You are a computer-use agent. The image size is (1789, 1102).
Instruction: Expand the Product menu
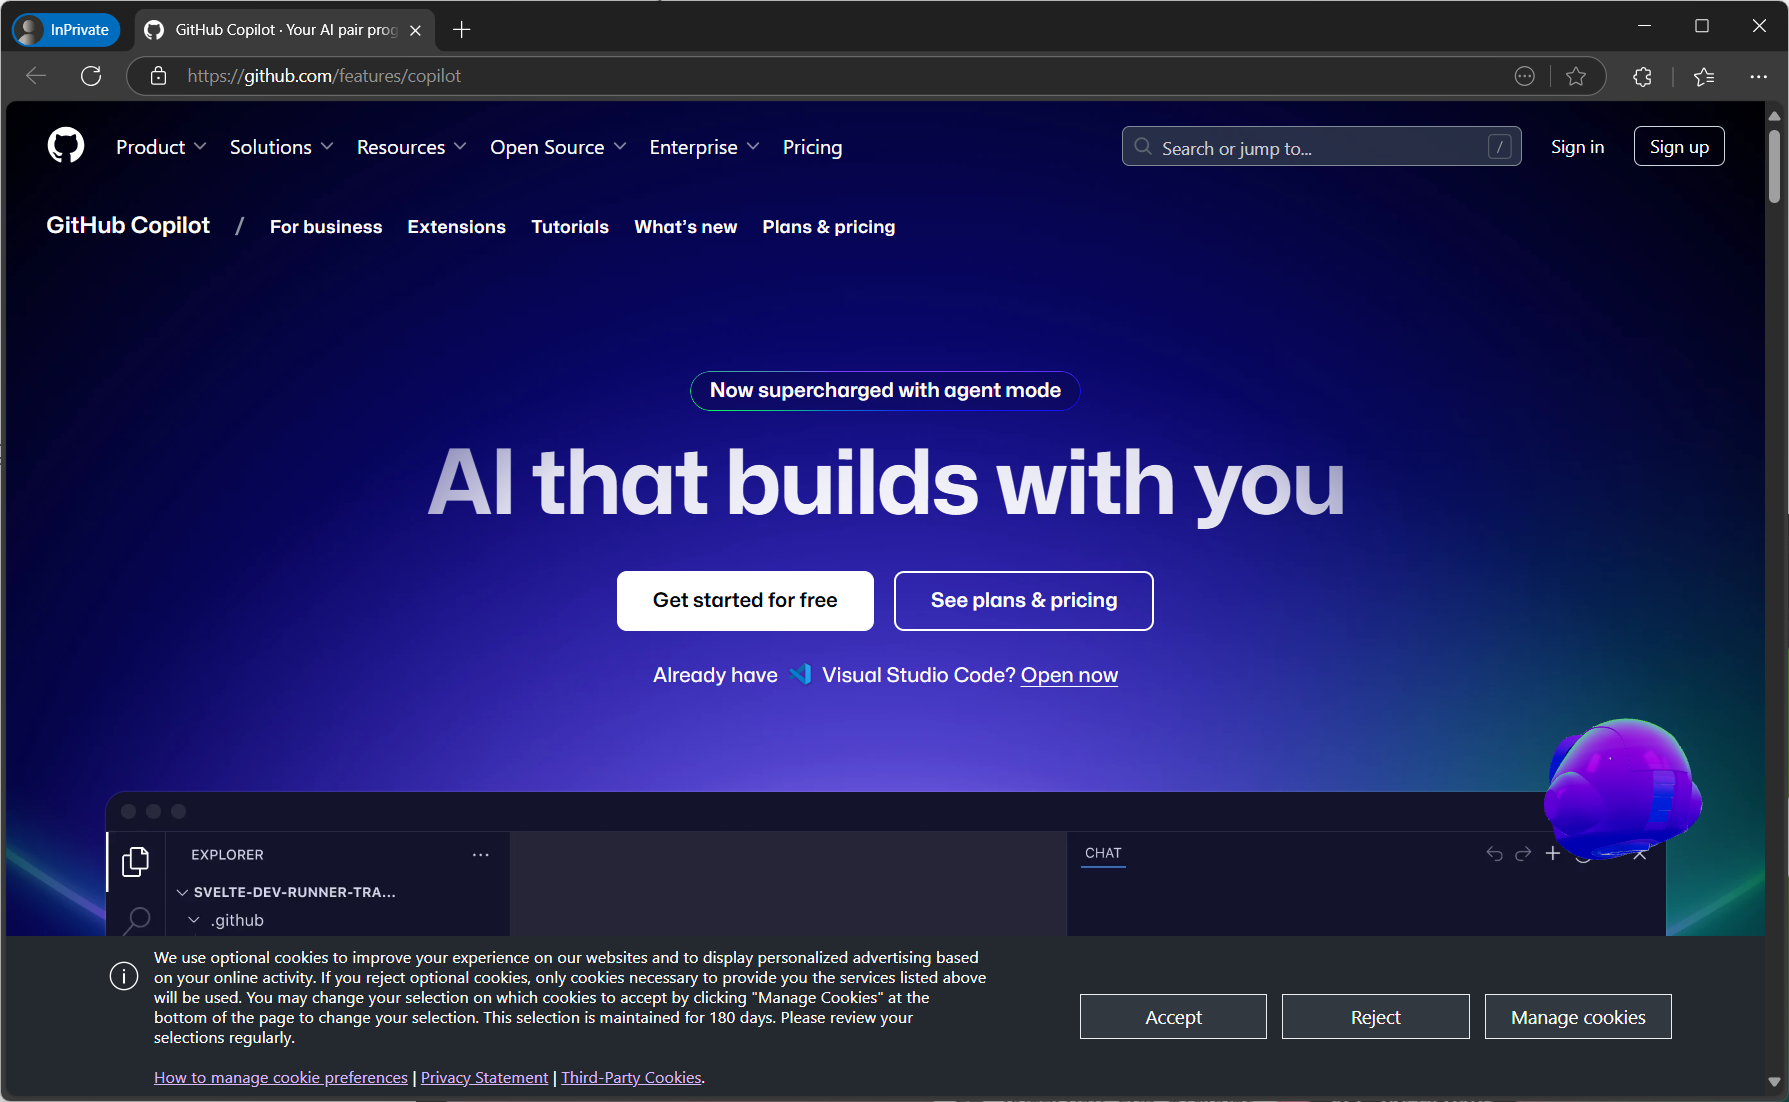click(162, 147)
